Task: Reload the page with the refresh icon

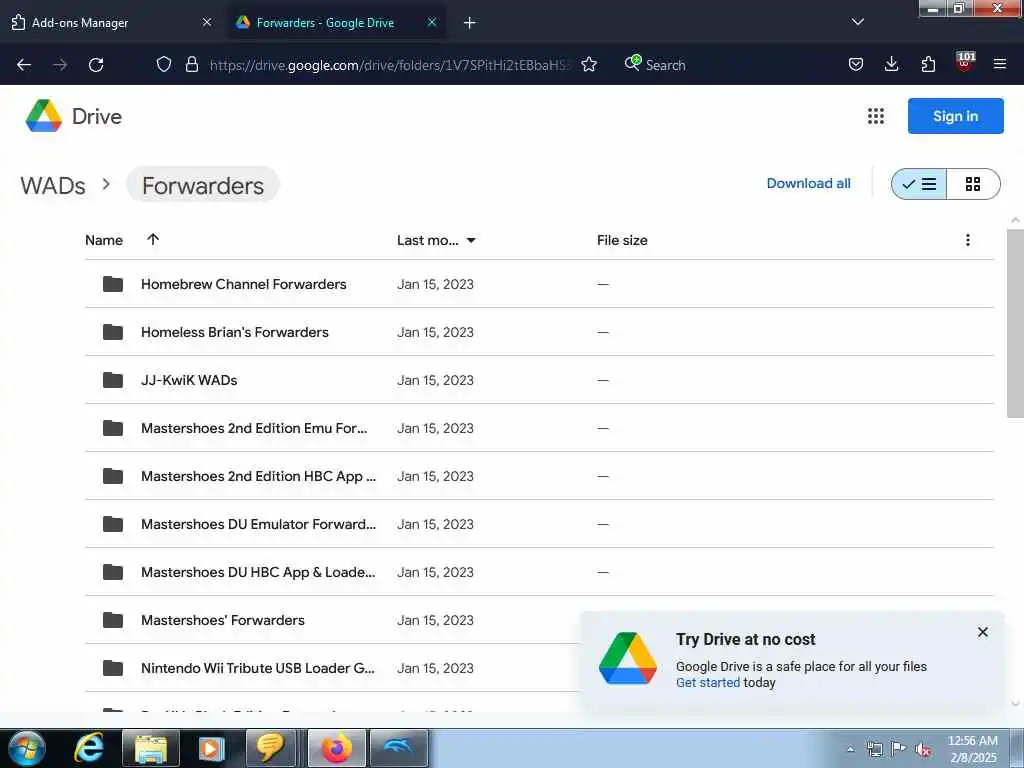Action: click(x=96, y=65)
